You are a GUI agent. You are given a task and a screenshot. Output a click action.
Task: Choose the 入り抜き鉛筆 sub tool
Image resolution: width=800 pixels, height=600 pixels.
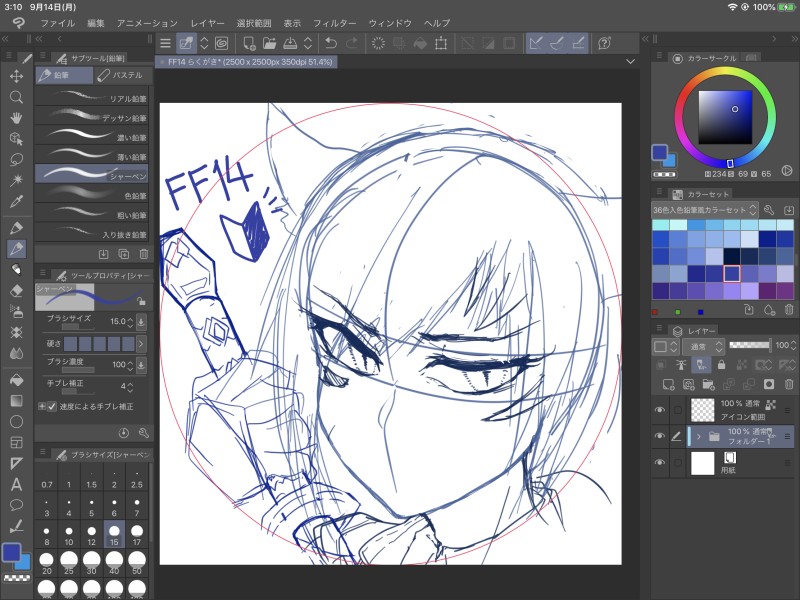(92, 233)
